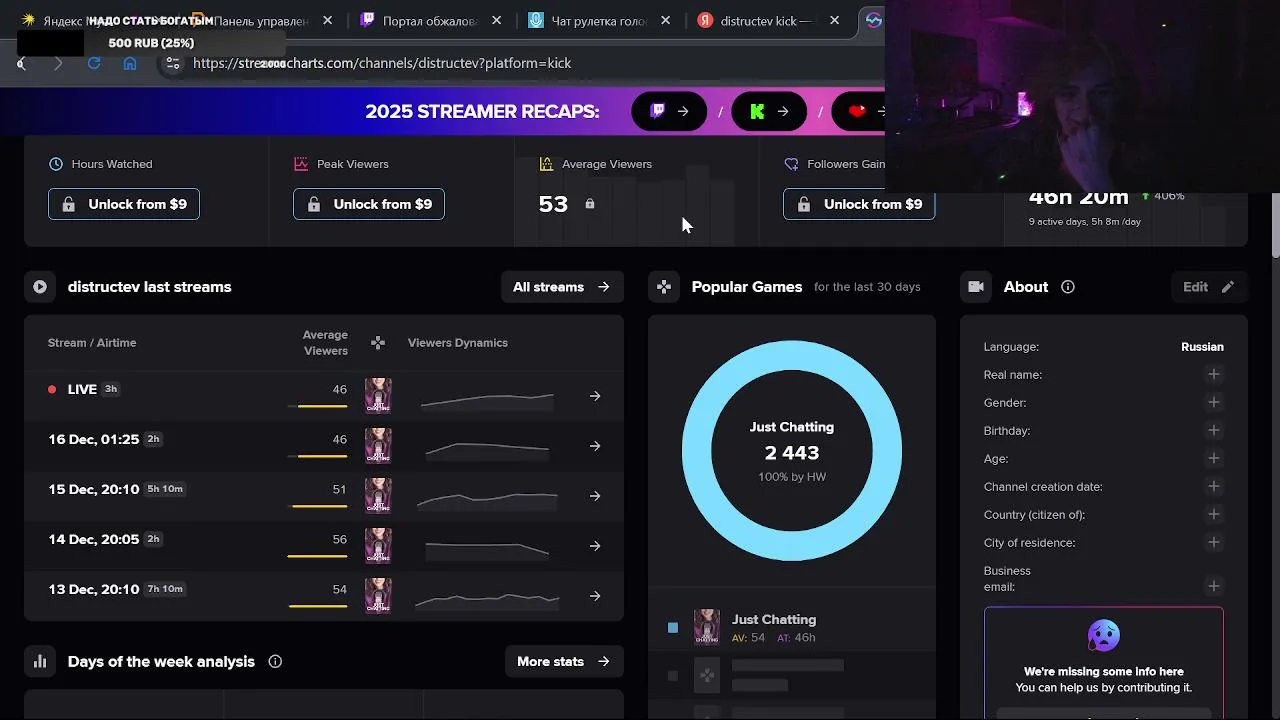Open 15 Dec, 20:10 stream arrow
The image size is (1280, 720).
click(x=595, y=496)
